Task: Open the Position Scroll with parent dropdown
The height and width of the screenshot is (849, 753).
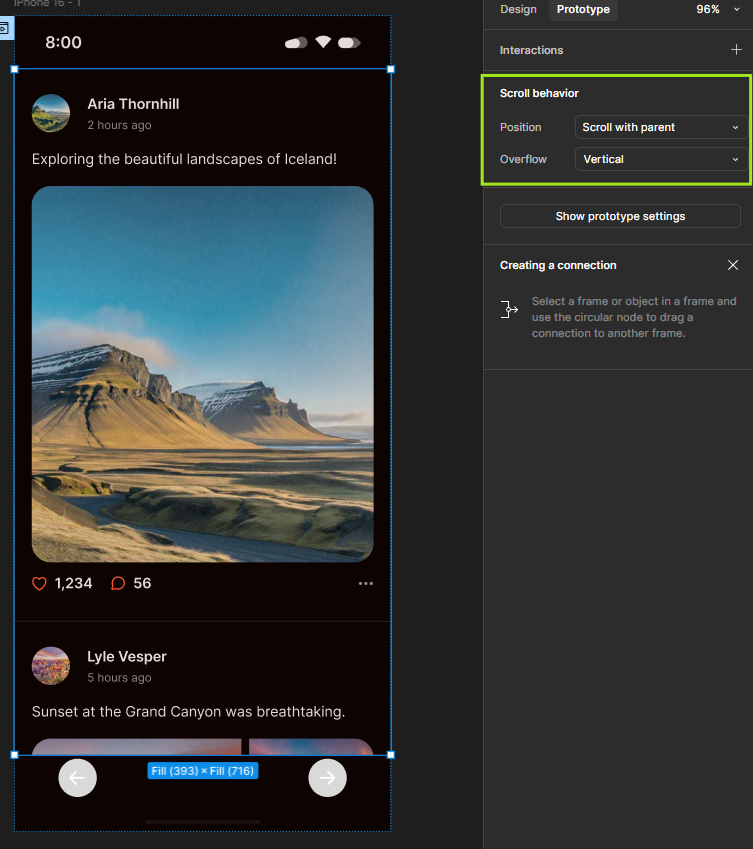Action: tap(661, 127)
